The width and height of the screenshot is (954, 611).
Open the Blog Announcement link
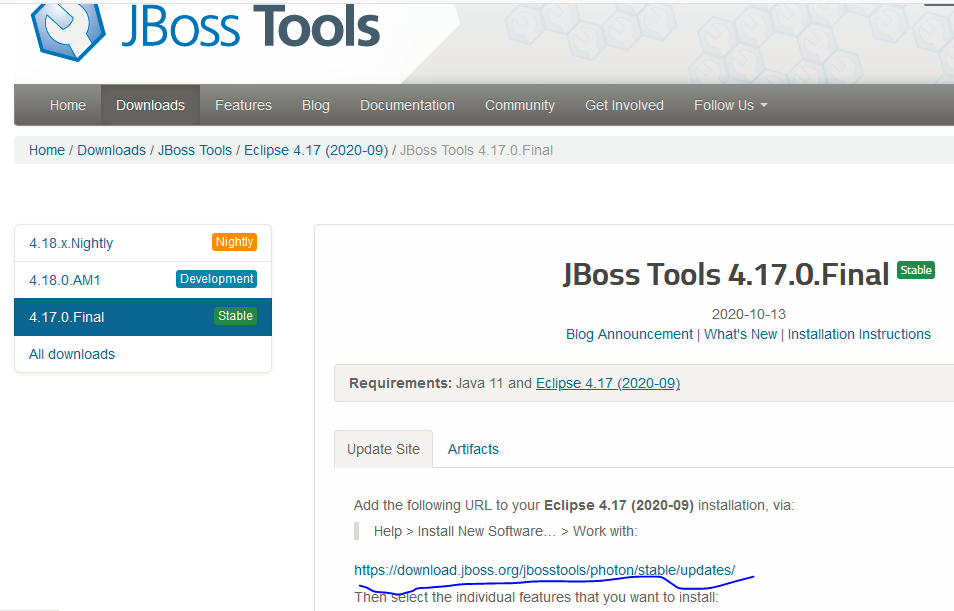[629, 334]
